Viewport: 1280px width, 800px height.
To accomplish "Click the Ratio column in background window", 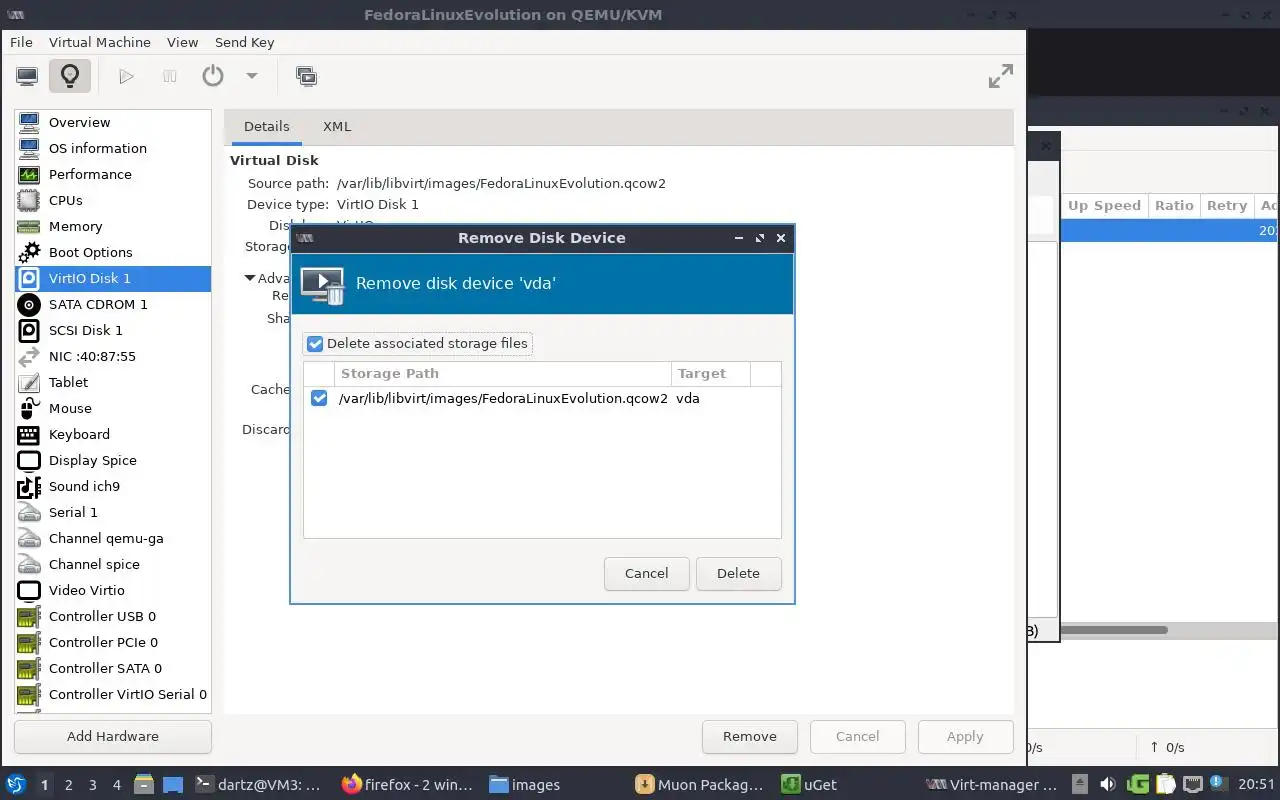I will tap(1174, 205).
